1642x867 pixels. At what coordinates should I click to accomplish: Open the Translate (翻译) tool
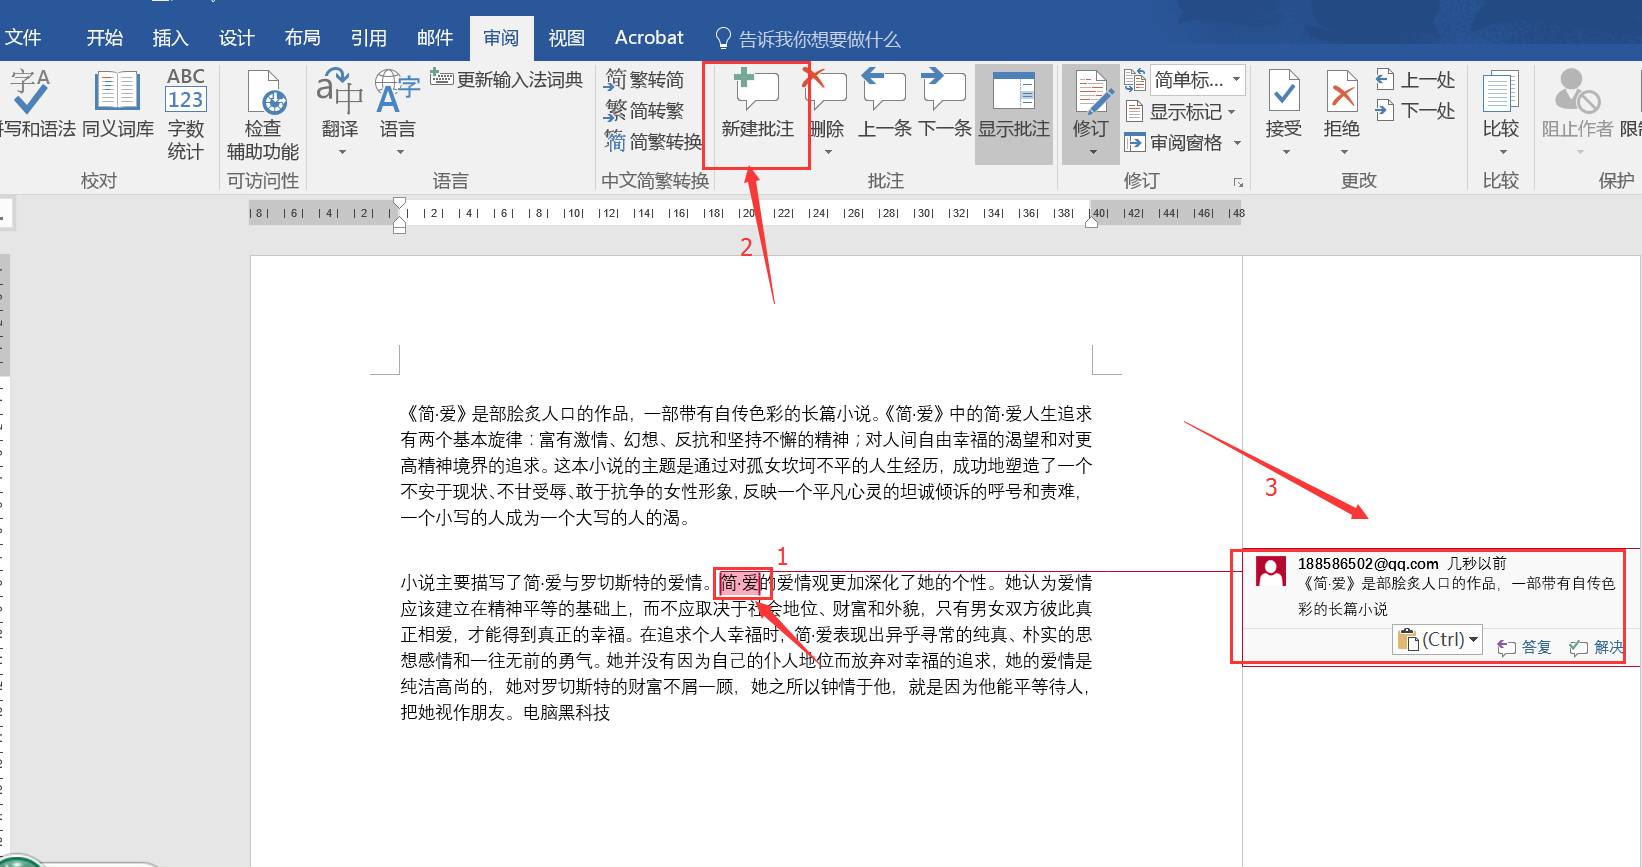click(x=340, y=104)
